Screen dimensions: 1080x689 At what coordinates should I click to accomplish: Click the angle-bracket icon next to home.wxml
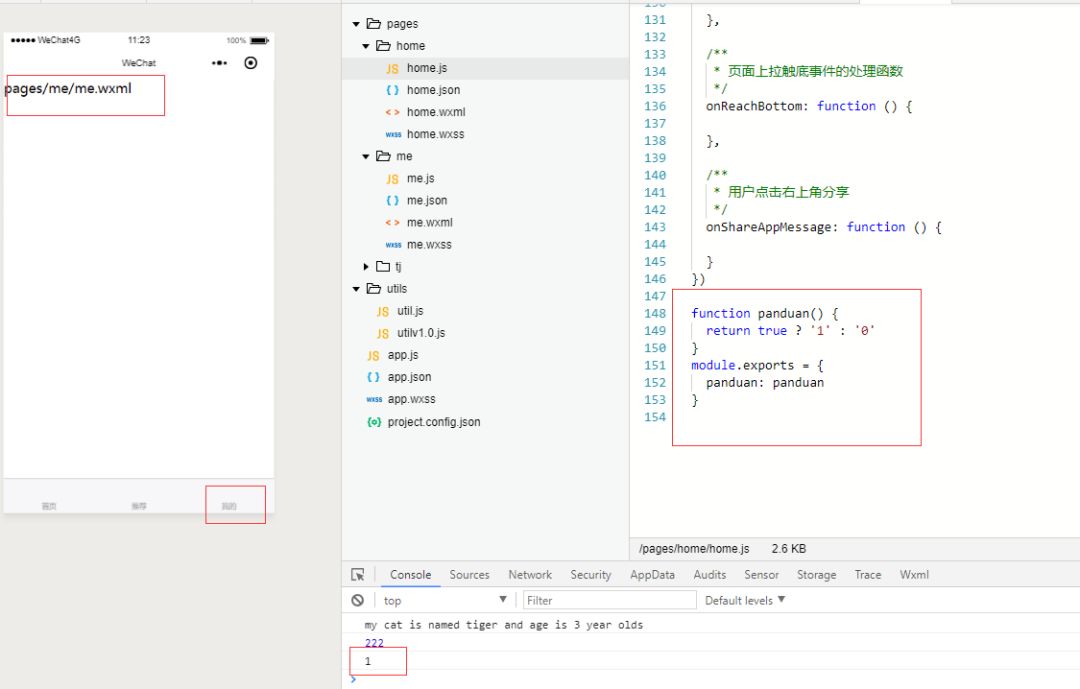[392, 112]
